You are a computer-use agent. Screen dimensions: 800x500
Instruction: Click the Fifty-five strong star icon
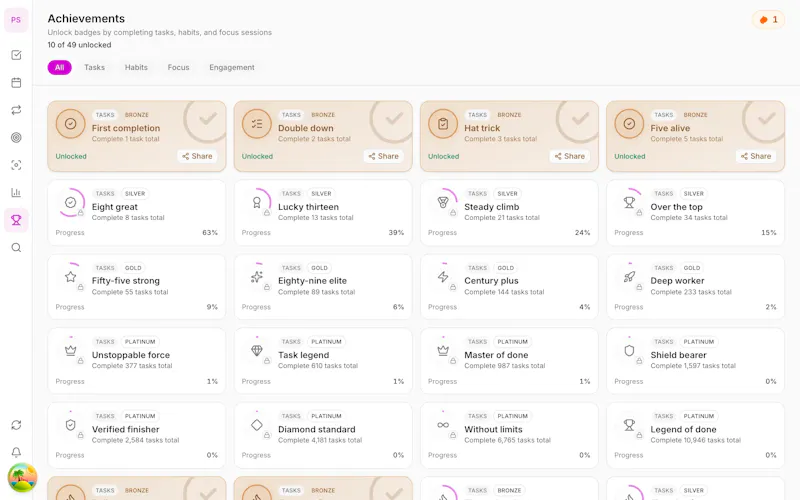[70, 277]
